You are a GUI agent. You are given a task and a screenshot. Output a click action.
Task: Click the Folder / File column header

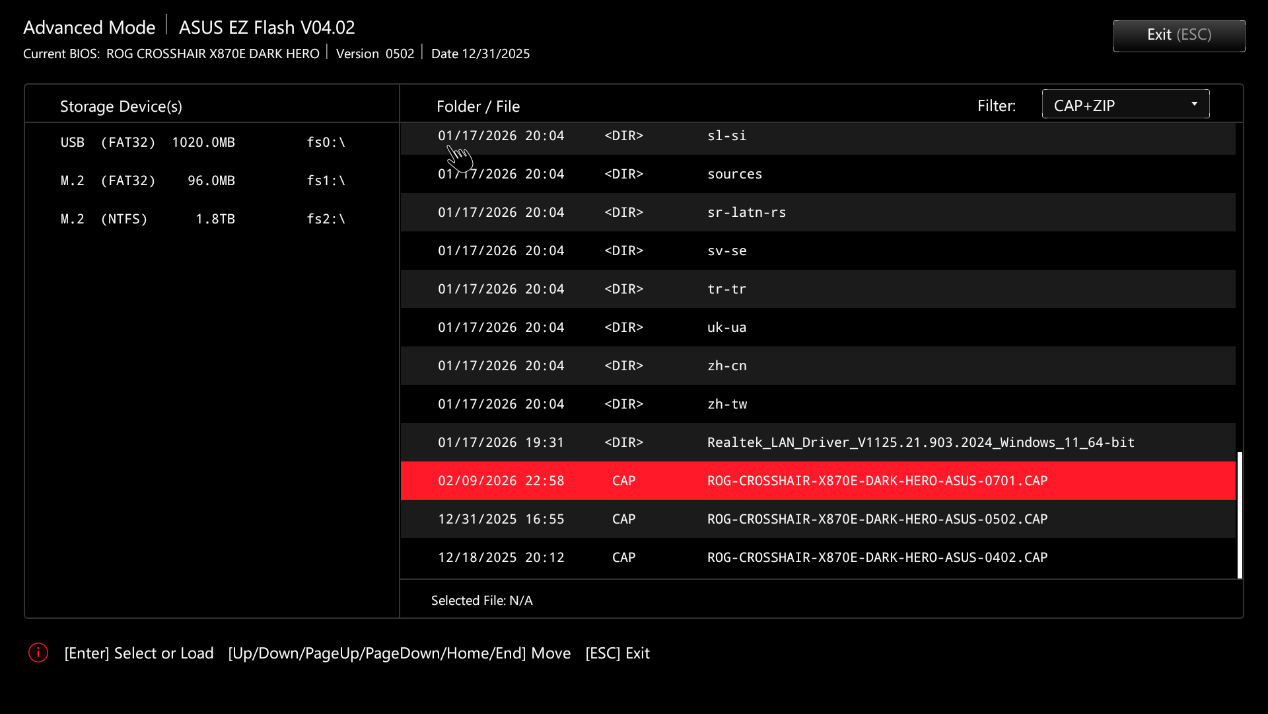pyautogui.click(x=478, y=106)
